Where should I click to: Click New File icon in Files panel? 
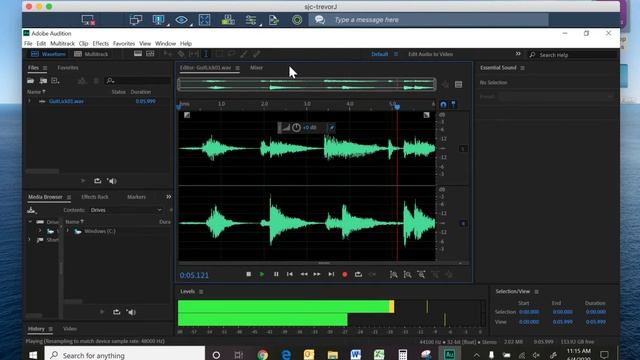55,81
